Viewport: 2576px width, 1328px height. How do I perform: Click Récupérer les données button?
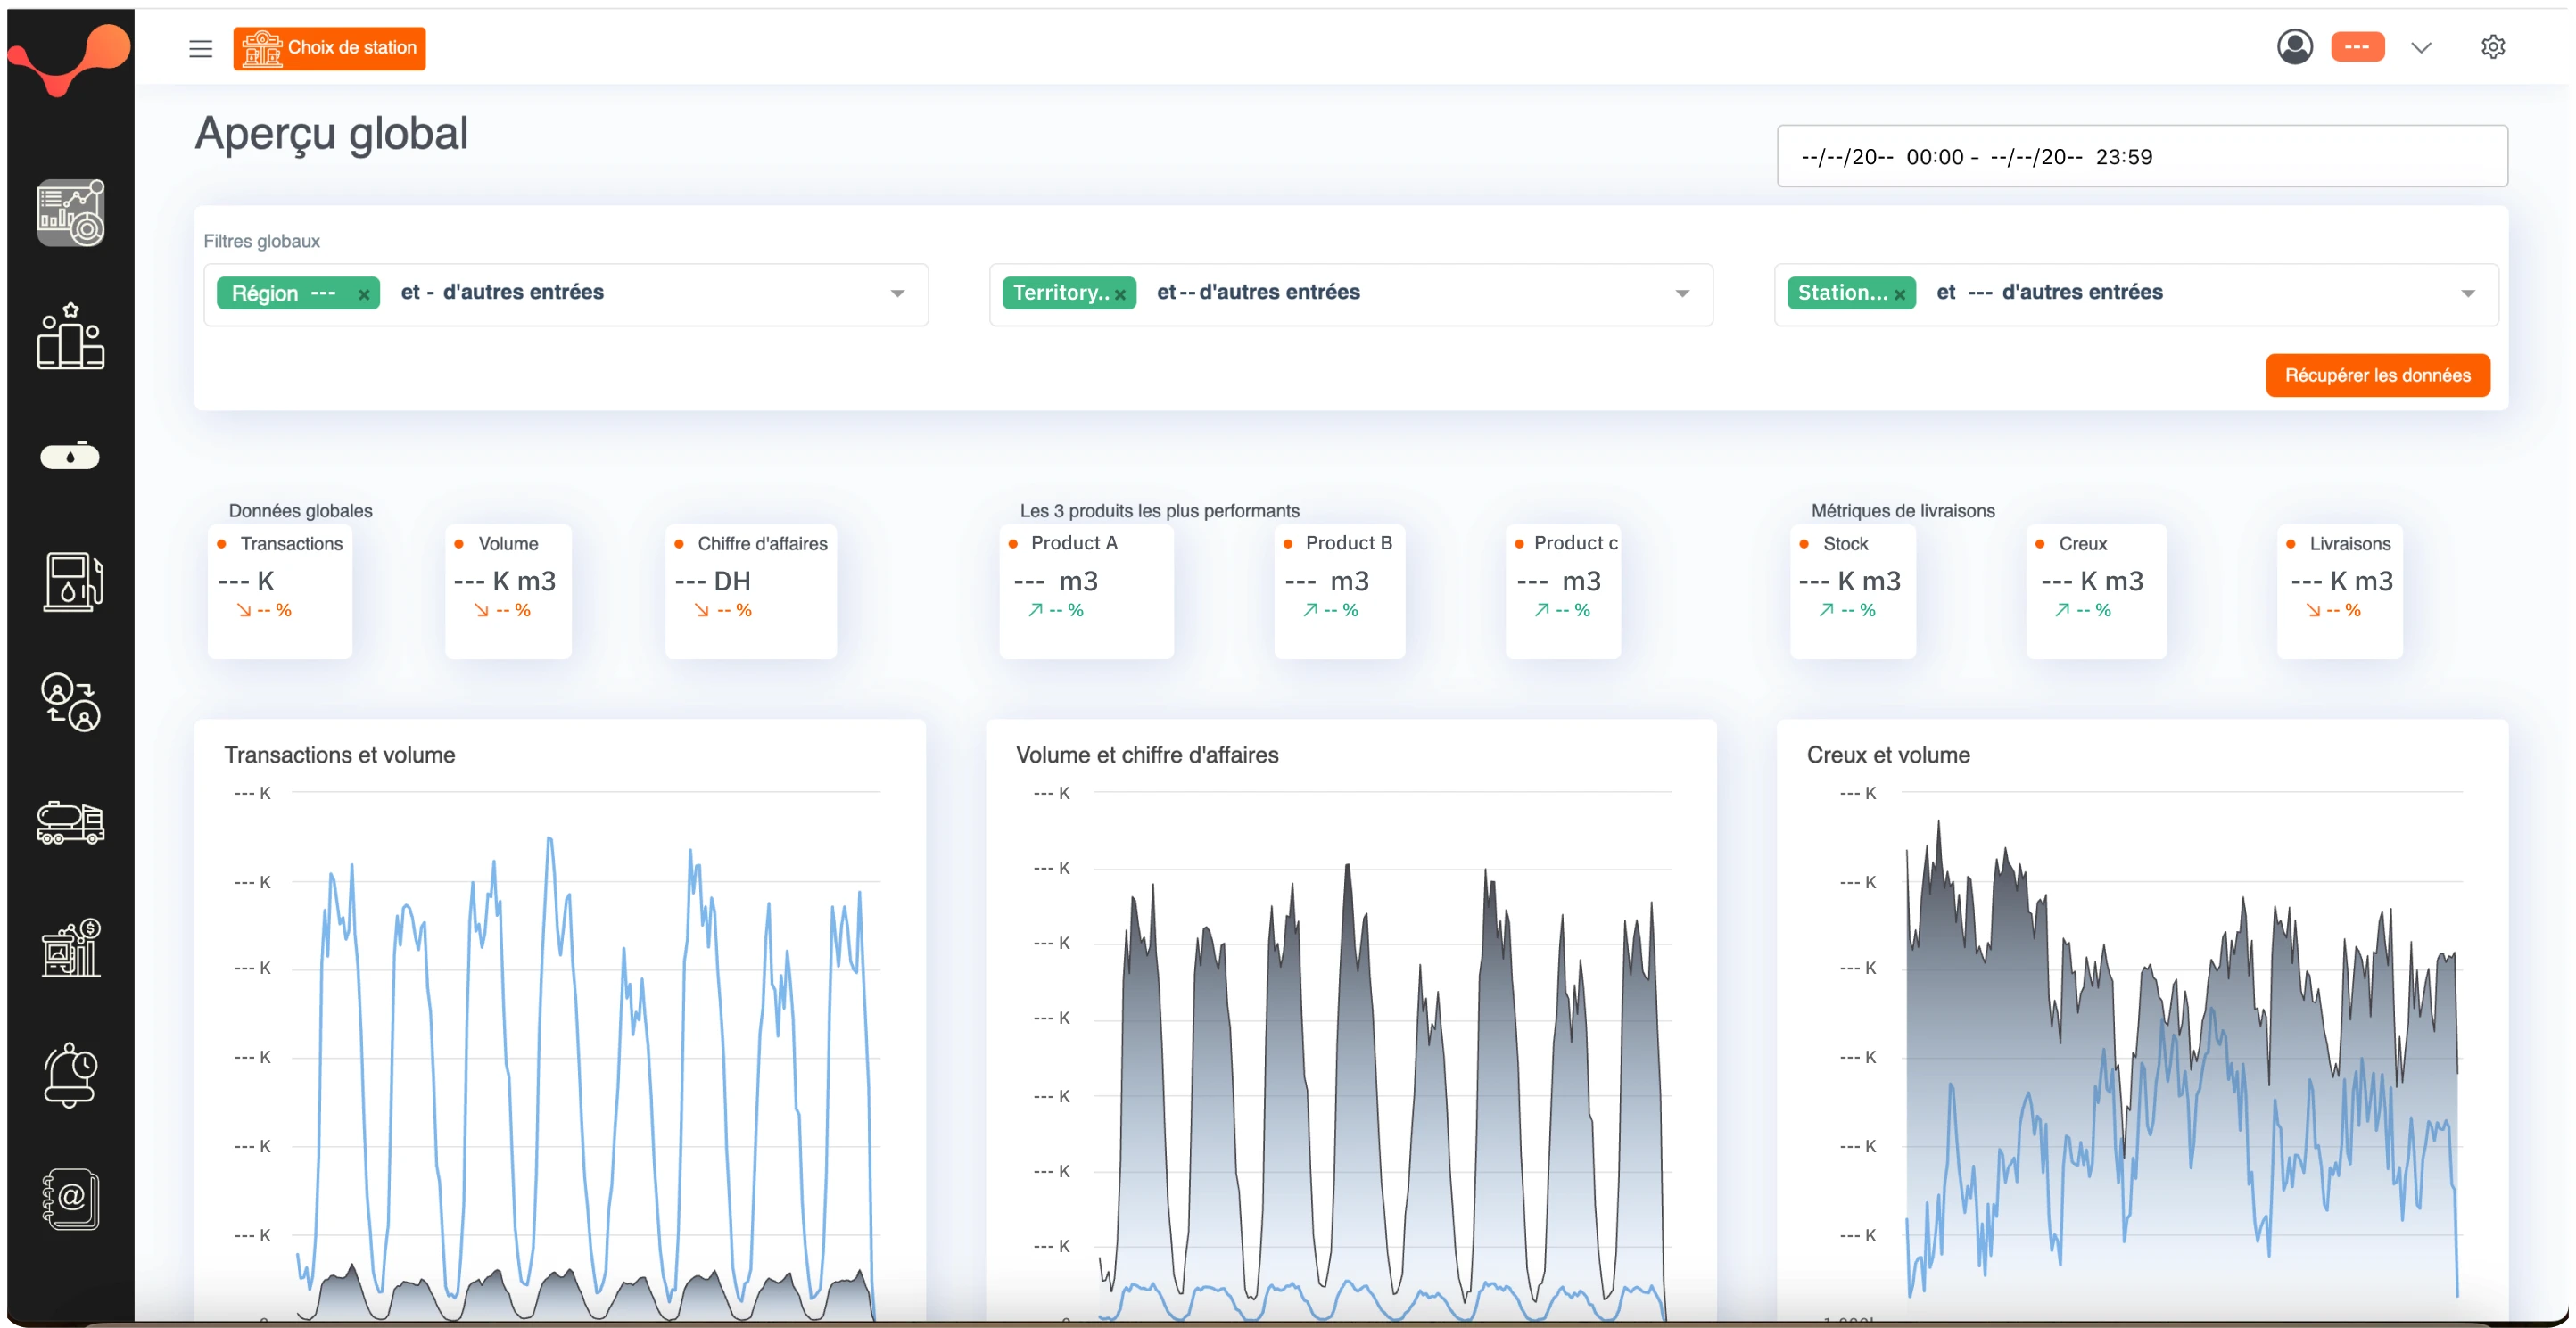click(2377, 375)
